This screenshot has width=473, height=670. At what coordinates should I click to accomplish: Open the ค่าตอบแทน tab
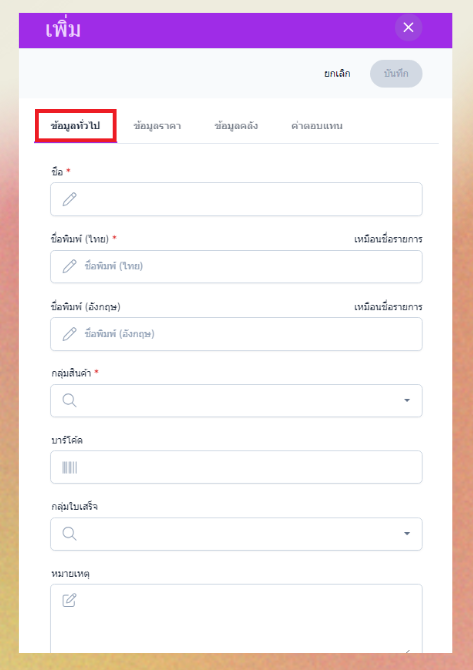[x=317, y=126]
